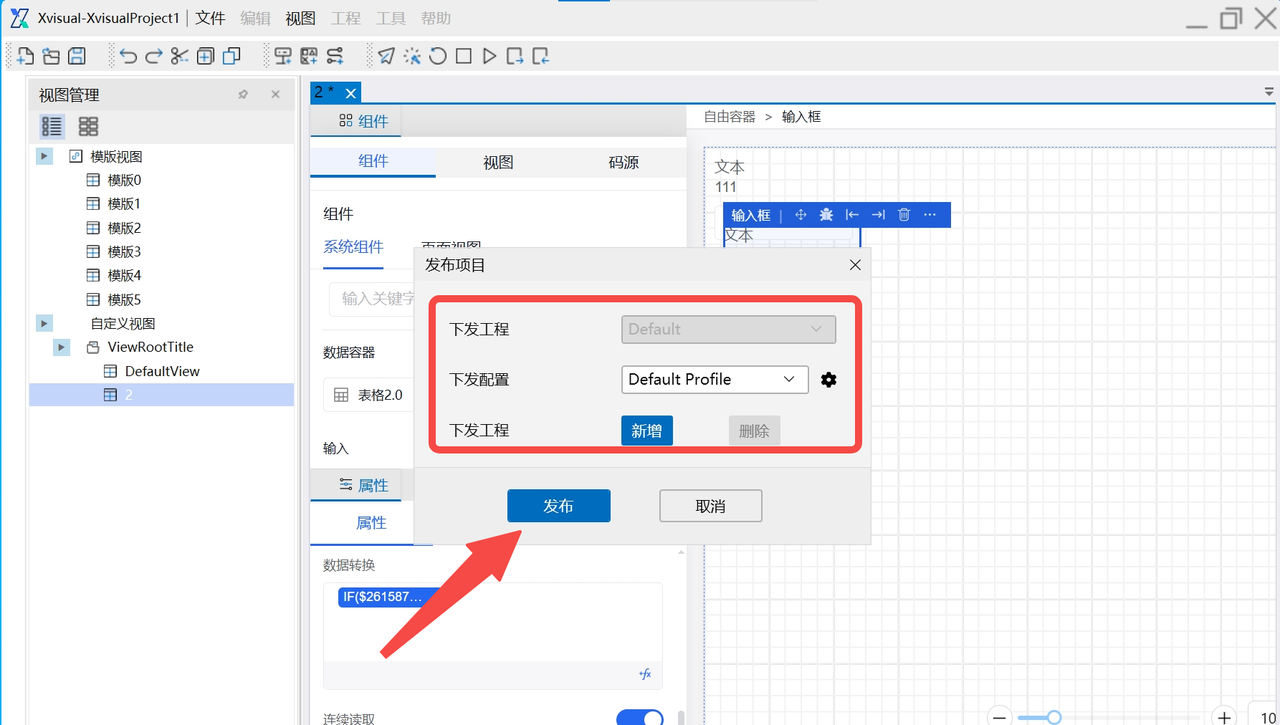The image size is (1280, 725).
Task: Click the toolbar icon right of the scissors
Action: click(206, 56)
